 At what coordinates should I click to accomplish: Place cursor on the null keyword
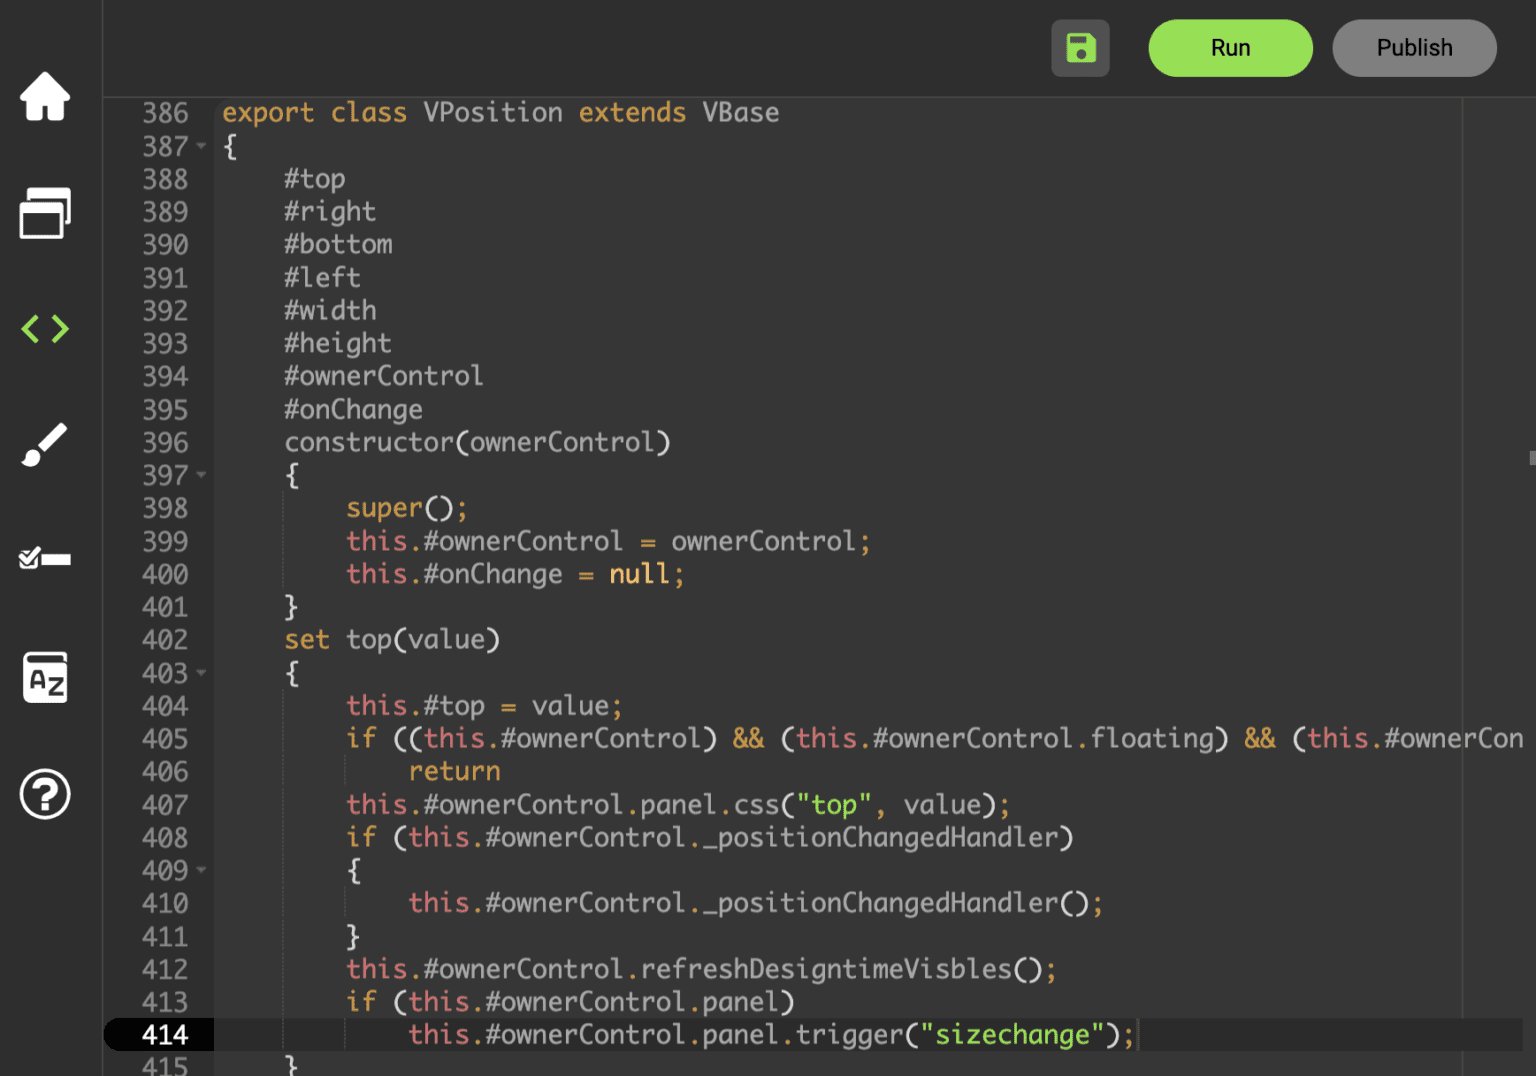coord(639,574)
